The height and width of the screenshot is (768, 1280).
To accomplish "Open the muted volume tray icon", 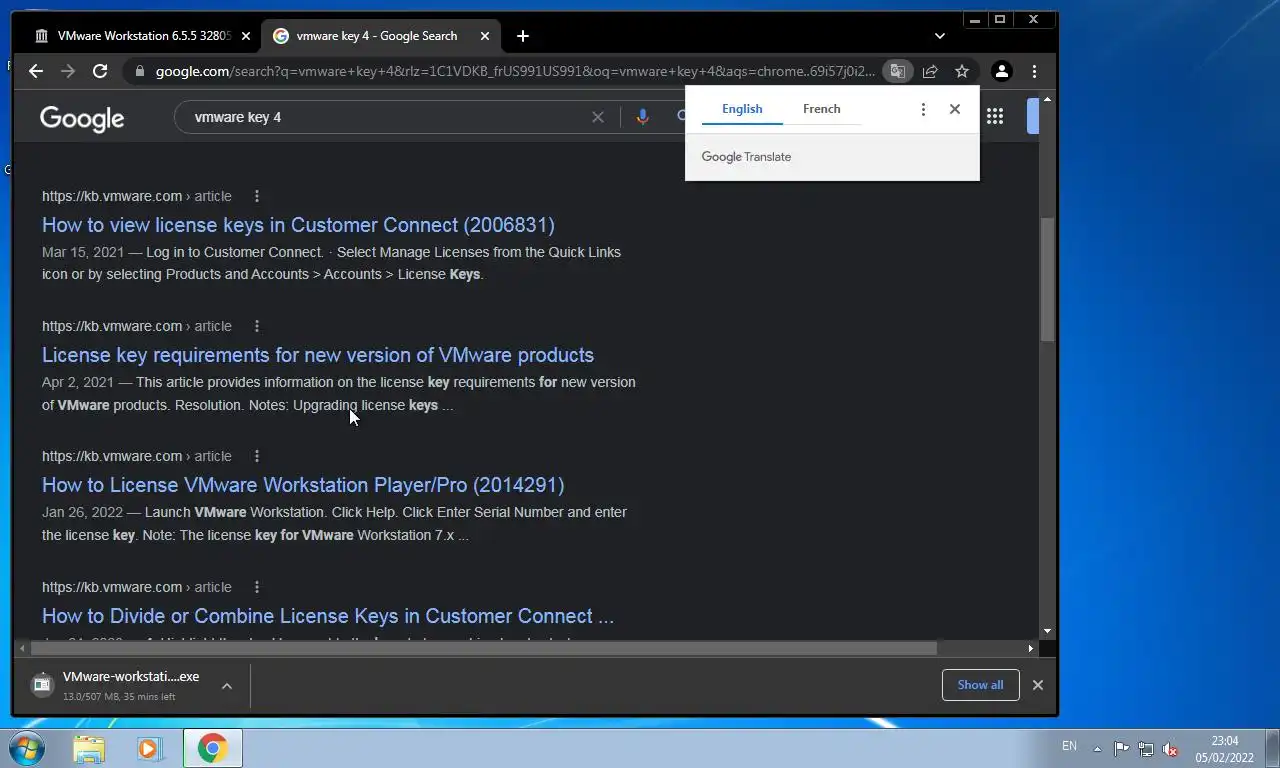I will (x=1171, y=748).
